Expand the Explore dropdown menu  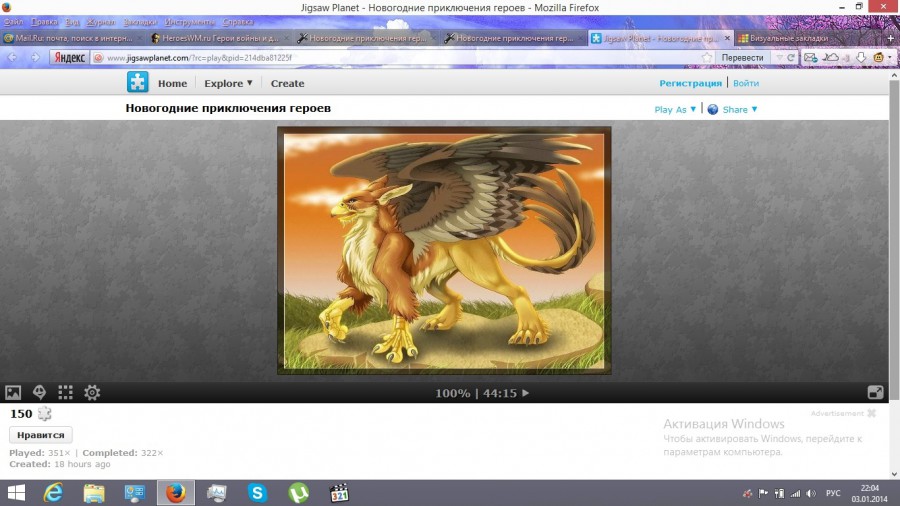(228, 84)
